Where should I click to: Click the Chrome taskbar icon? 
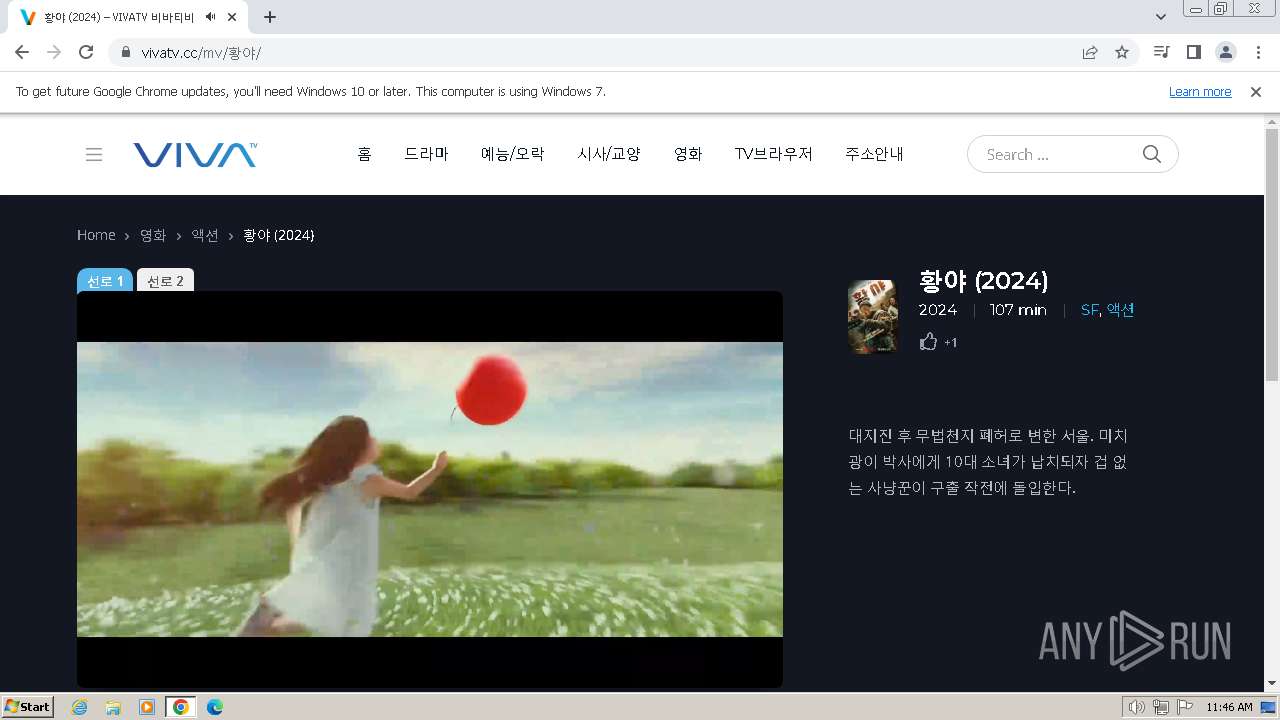click(x=181, y=707)
